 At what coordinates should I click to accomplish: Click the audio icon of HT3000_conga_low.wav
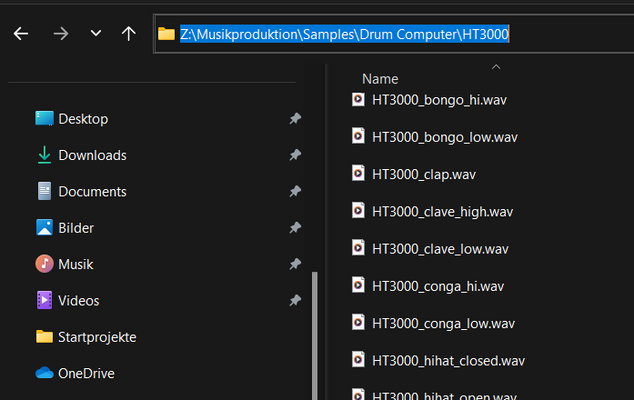(358, 322)
